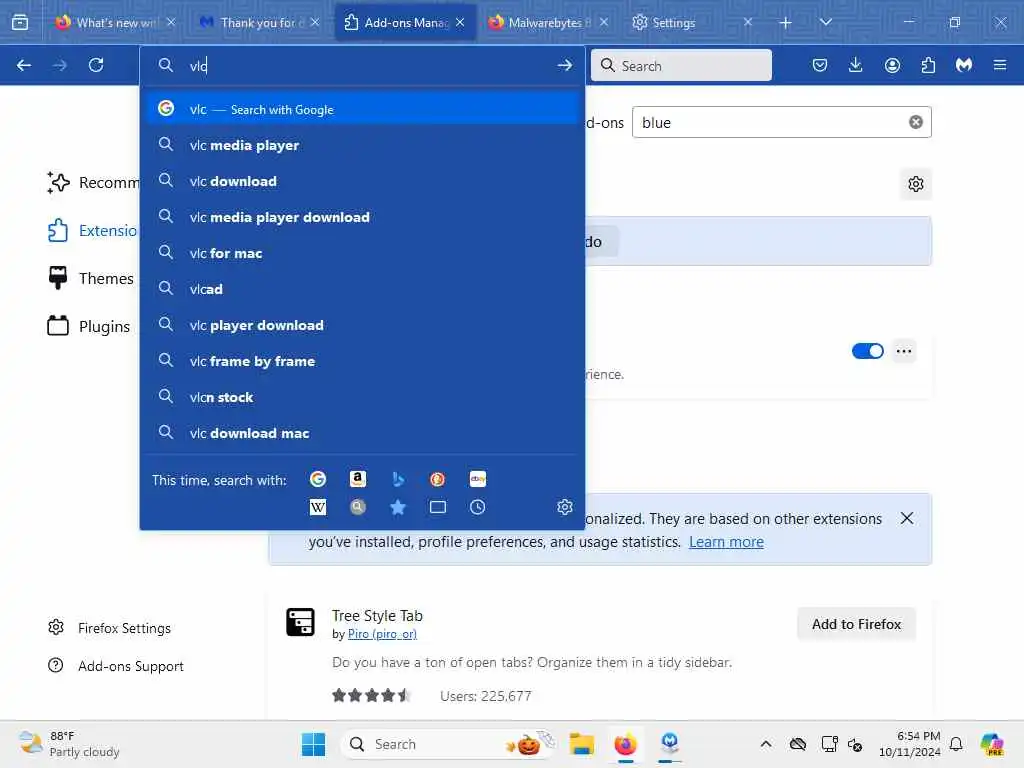Search this time with Google
The image size is (1024, 768).
(x=318, y=479)
